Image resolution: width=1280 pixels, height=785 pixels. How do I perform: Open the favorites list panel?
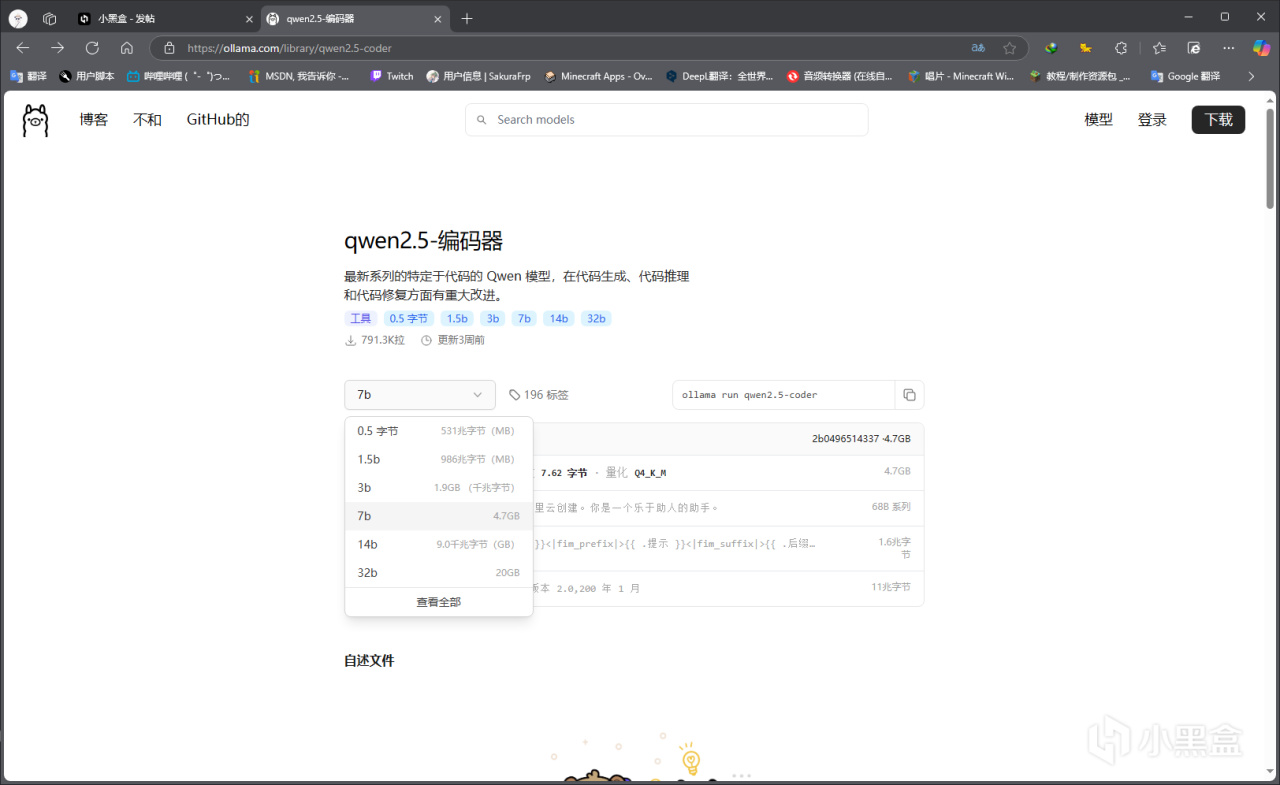click(1159, 48)
